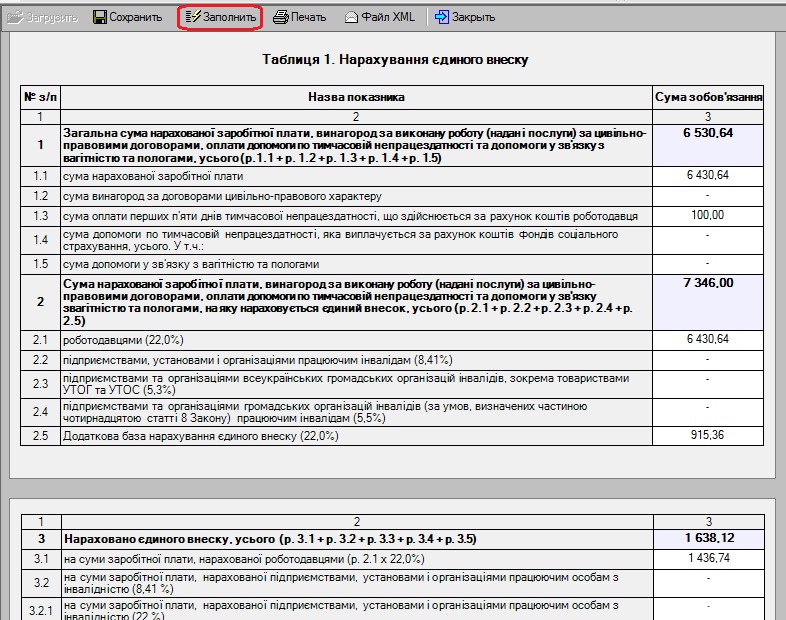This screenshot has width=786, height=620.
Task: Click the Сохранить floppy disk icon
Action: point(100,17)
